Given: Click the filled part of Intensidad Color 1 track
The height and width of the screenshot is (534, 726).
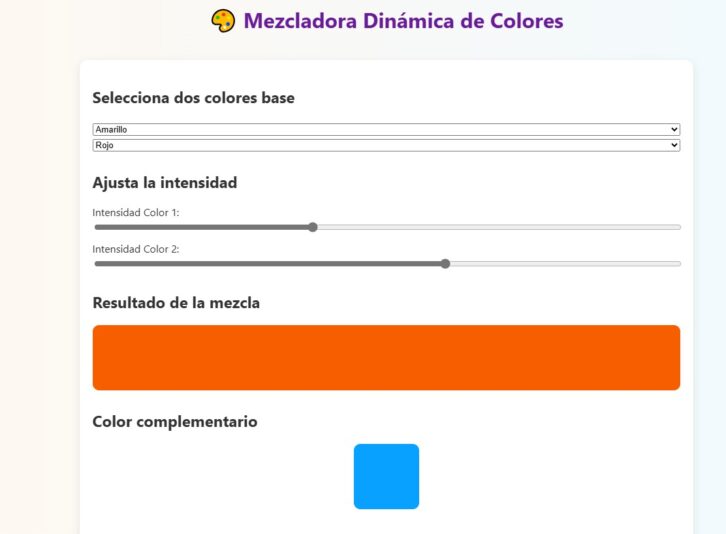Looking at the screenshot, I should pos(200,227).
